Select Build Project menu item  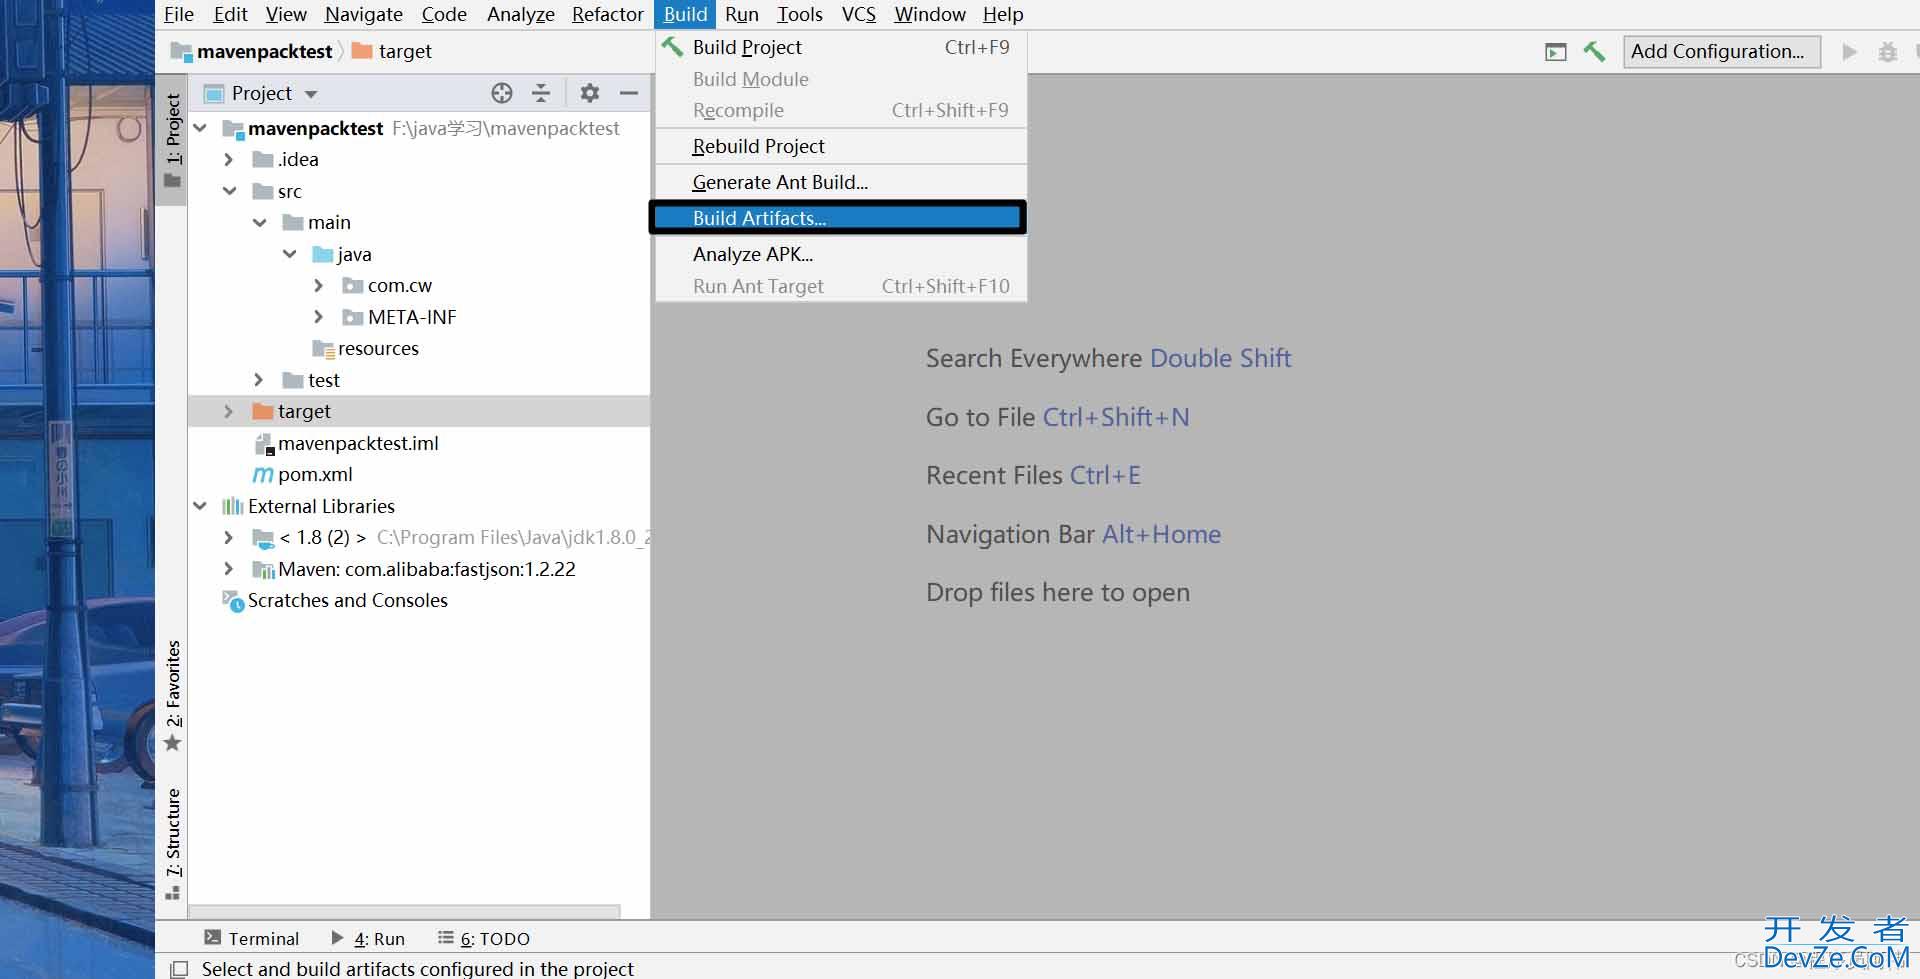pyautogui.click(x=841, y=47)
